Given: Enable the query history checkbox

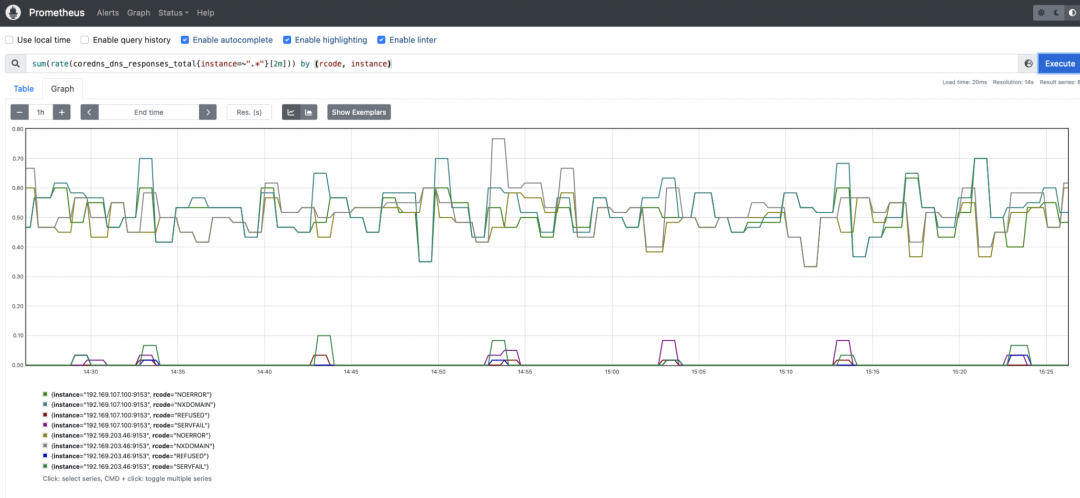Looking at the screenshot, I should coord(85,40).
